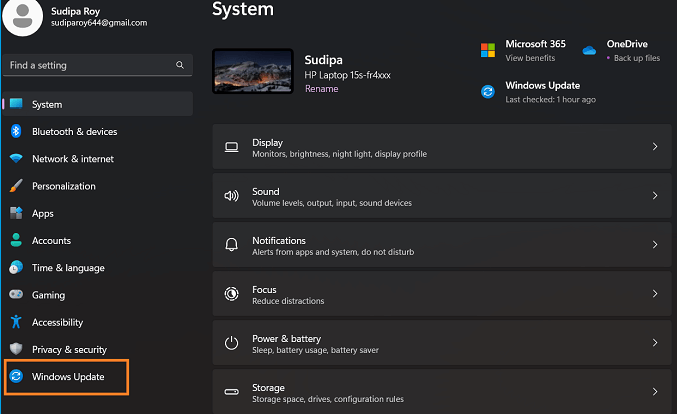Click the Privacy & security shield icon
This screenshot has height=414, width=677.
click(16, 349)
